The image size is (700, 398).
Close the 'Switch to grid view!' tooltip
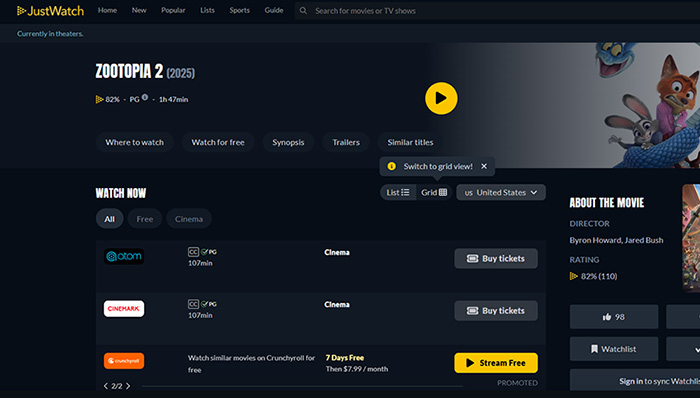pos(484,166)
